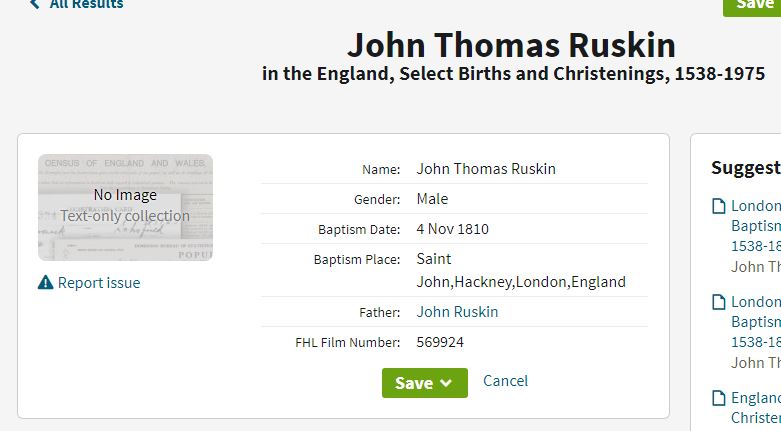Expand the green Save dropdown chevron

click(x=446, y=383)
